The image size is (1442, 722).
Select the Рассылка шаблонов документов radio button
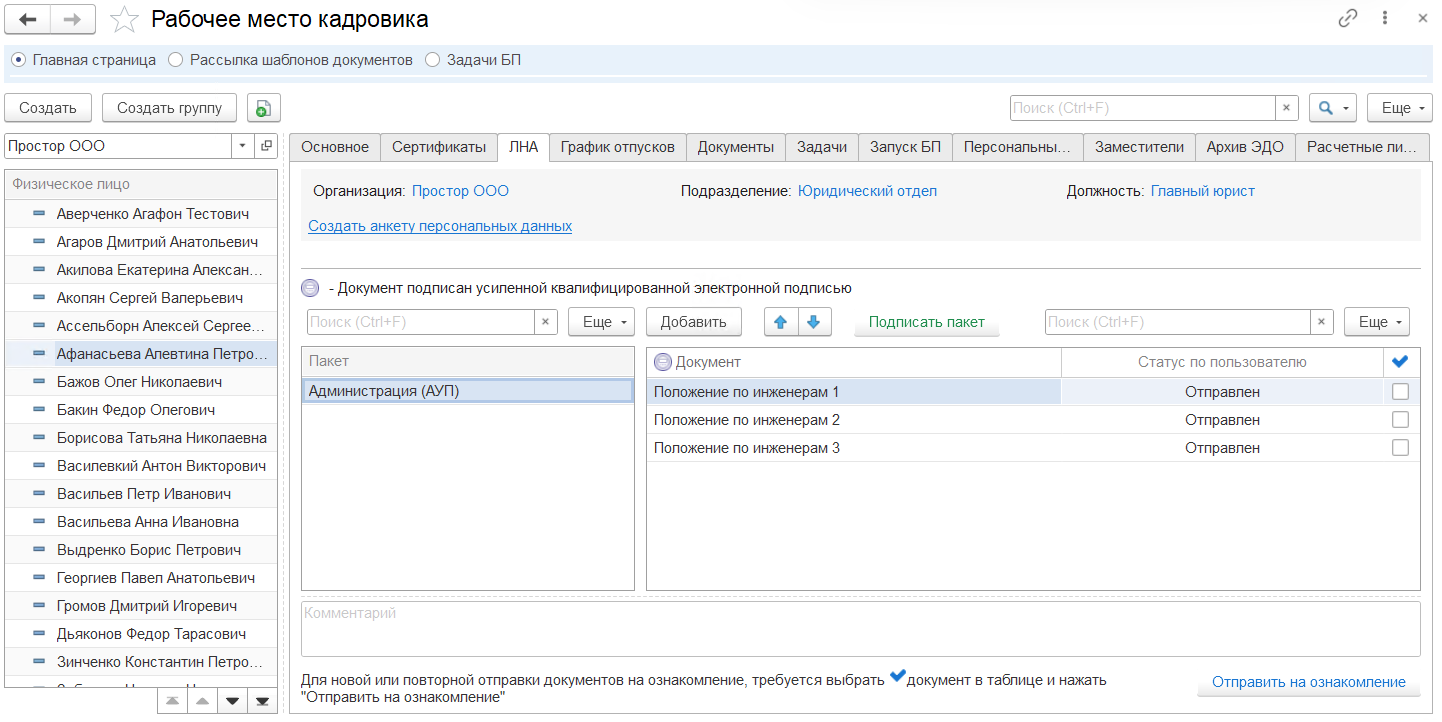(176, 60)
